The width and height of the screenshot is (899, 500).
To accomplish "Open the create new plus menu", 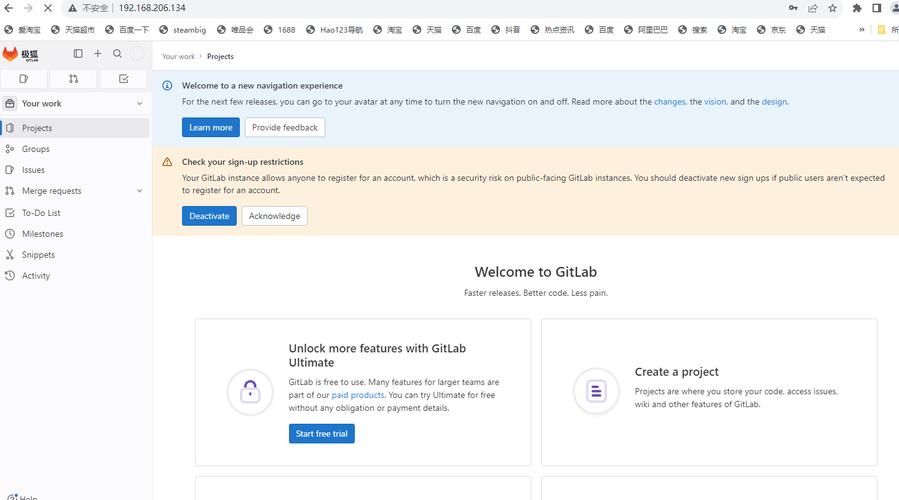I will pos(97,53).
